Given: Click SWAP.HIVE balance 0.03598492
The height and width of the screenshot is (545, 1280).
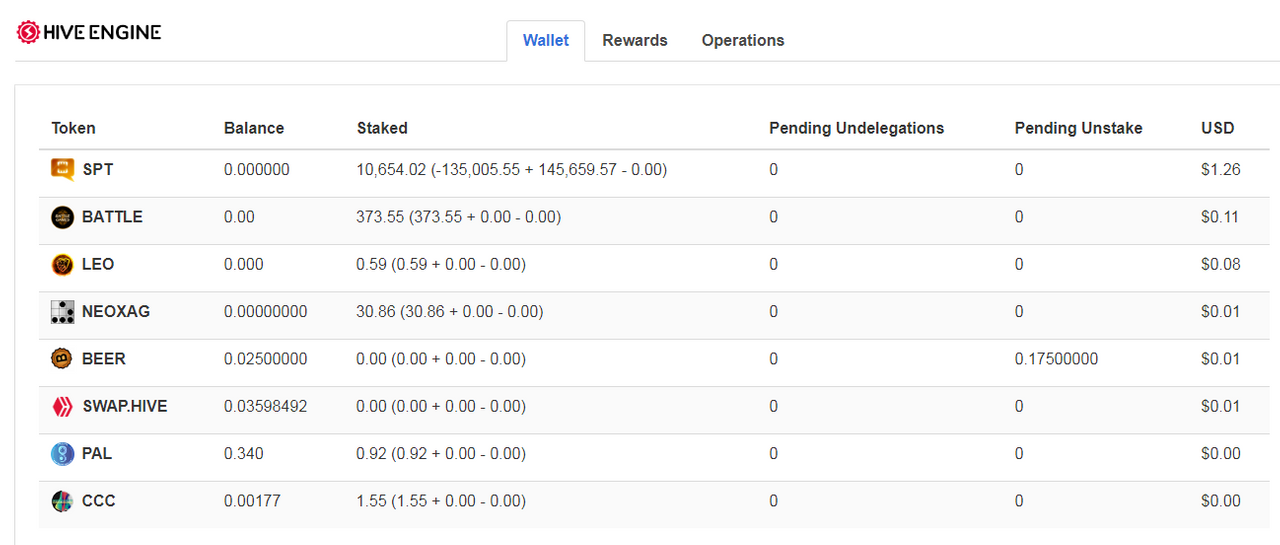Looking at the screenshot, I should pyautogui.click(x=266, y=406).
